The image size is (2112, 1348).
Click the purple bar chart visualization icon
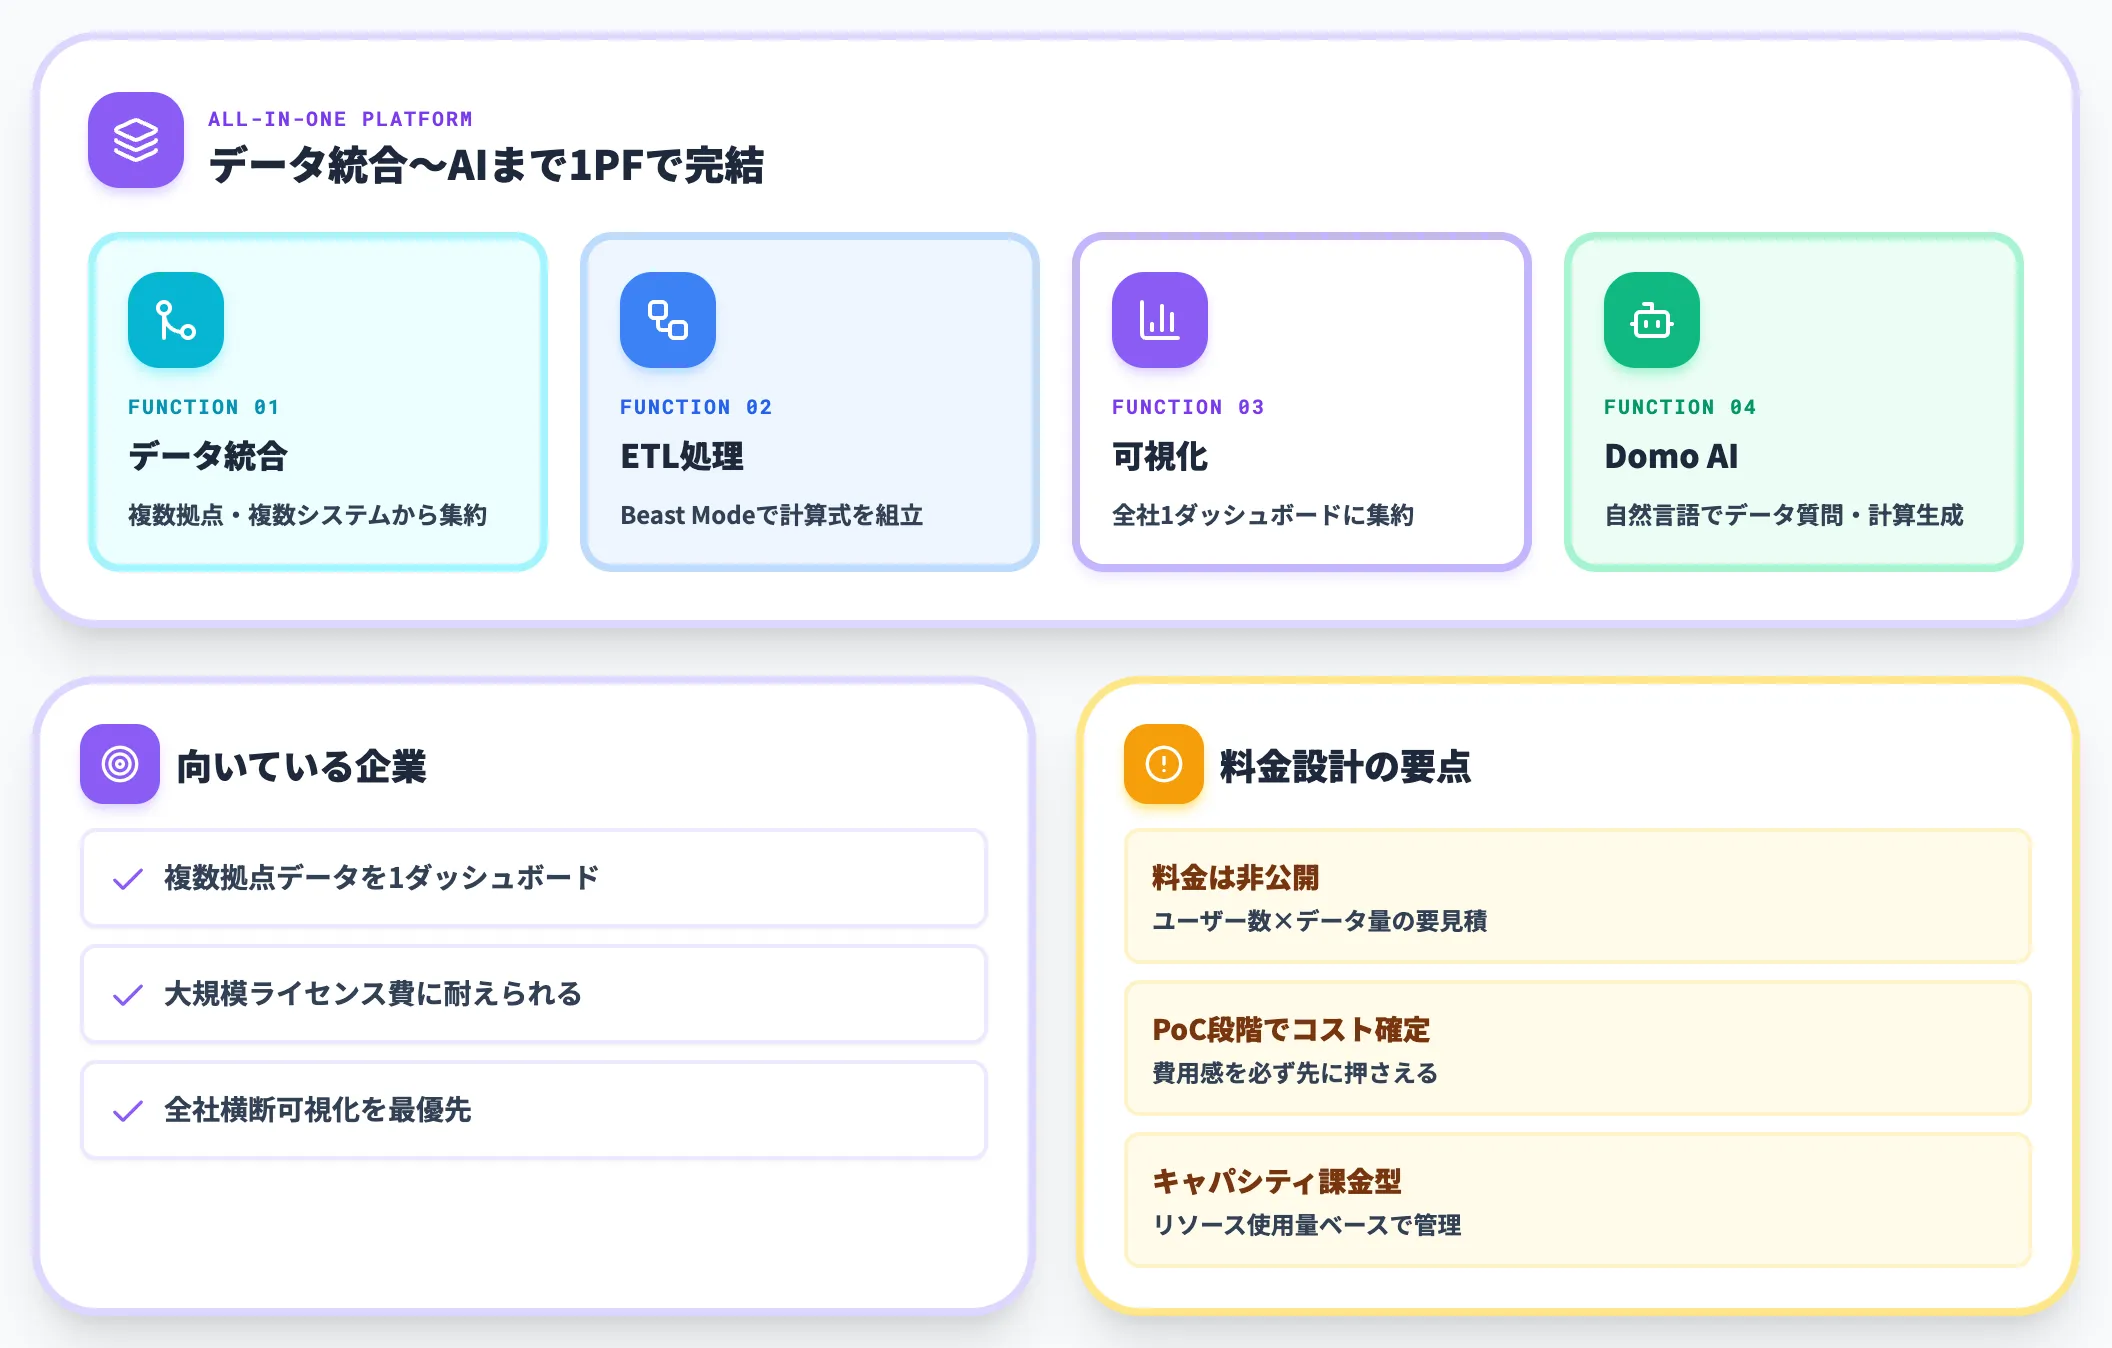[x=1160, y=320]
